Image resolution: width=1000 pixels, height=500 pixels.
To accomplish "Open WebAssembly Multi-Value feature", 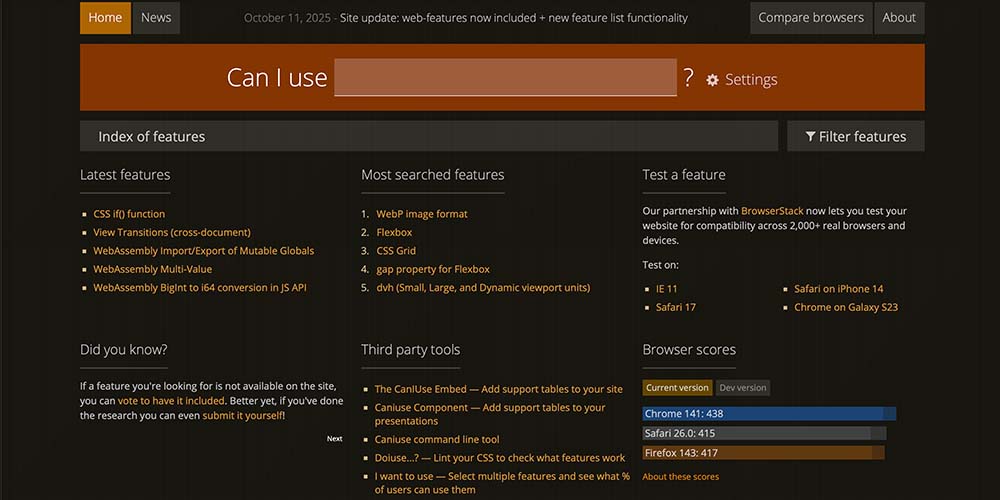I will point(152,269).
